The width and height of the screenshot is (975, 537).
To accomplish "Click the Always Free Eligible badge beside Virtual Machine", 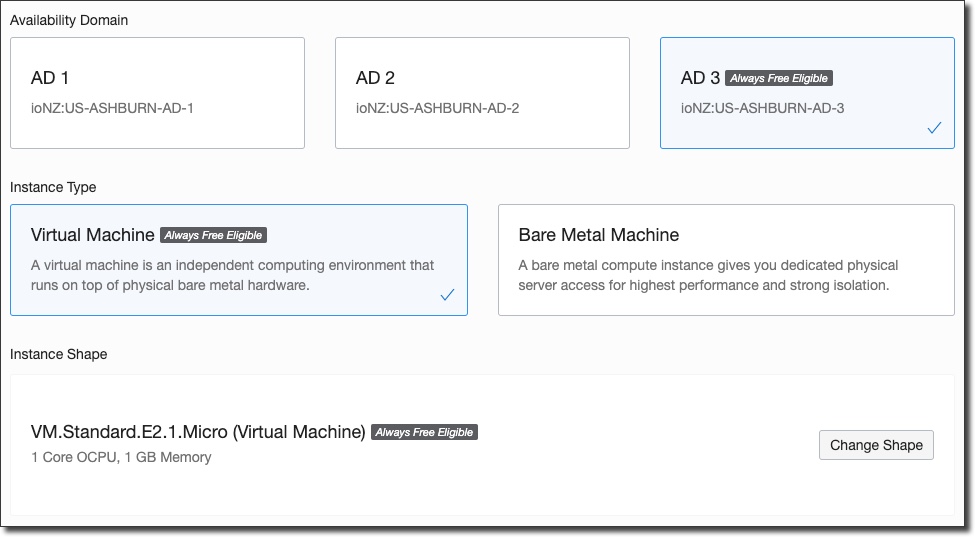I will pos(213,236).
